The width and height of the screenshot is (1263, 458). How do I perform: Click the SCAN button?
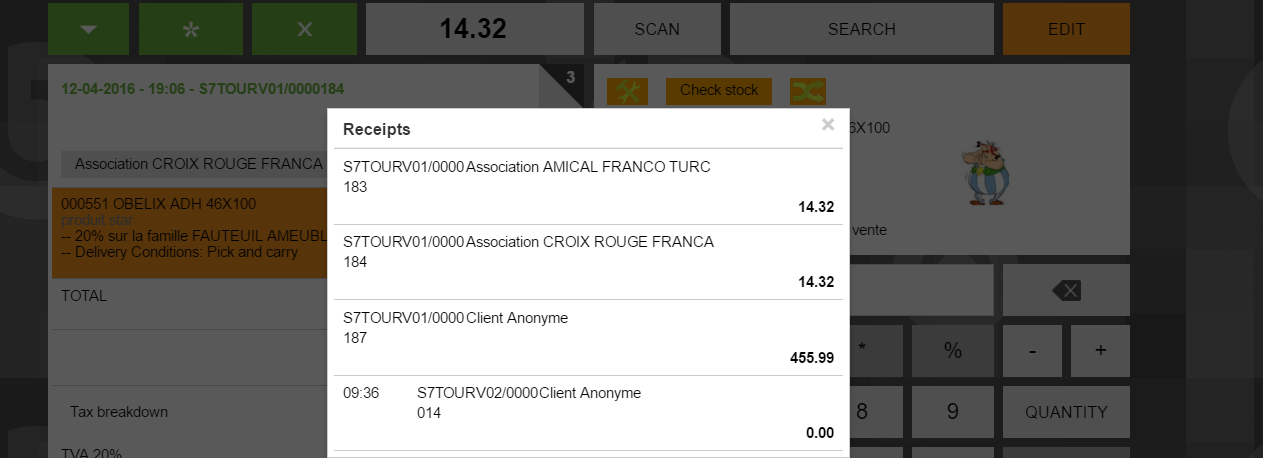click(657, 29)
